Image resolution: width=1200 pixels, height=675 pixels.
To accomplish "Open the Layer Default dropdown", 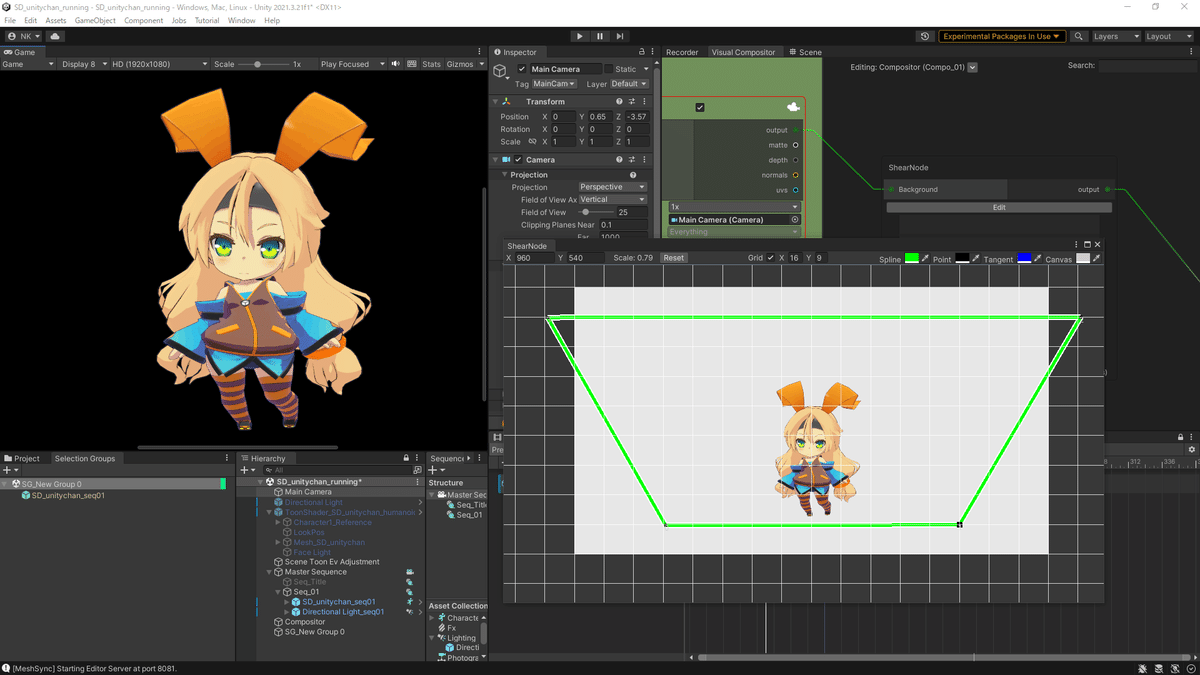I will (630, 84).
